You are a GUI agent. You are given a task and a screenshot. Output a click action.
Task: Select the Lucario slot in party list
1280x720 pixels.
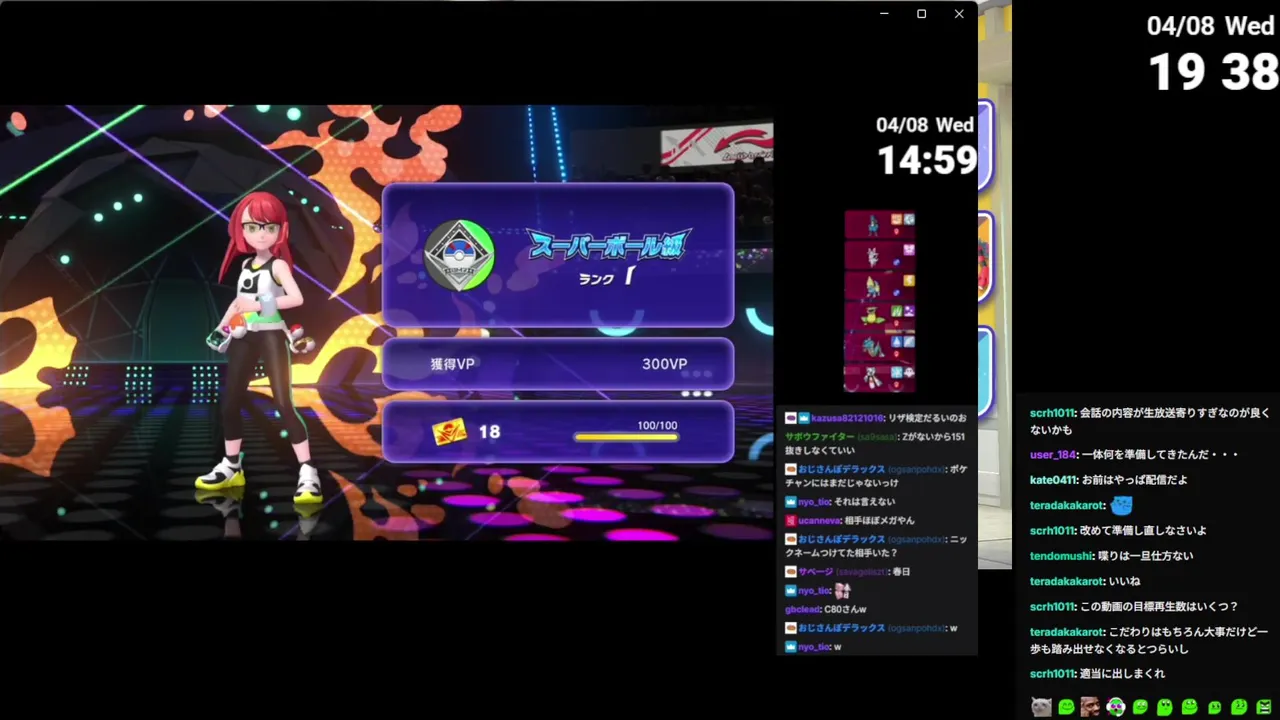pyautogui.click(x=880, y=225)
